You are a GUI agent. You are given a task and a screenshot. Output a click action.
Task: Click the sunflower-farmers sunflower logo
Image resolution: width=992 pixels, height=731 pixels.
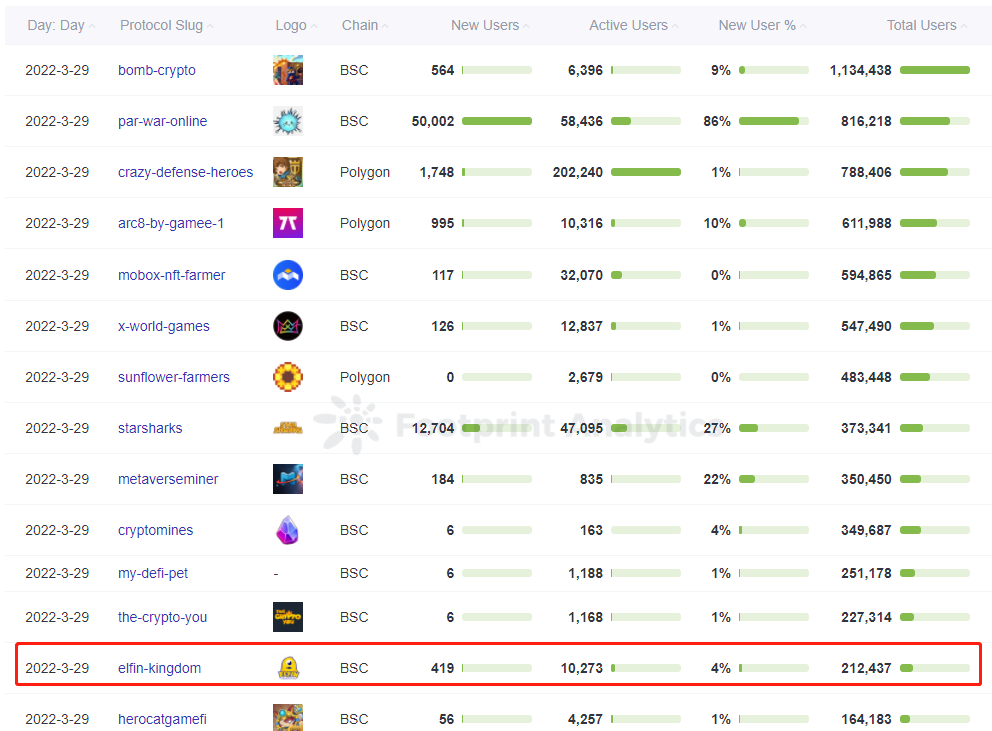coord(288,377)
